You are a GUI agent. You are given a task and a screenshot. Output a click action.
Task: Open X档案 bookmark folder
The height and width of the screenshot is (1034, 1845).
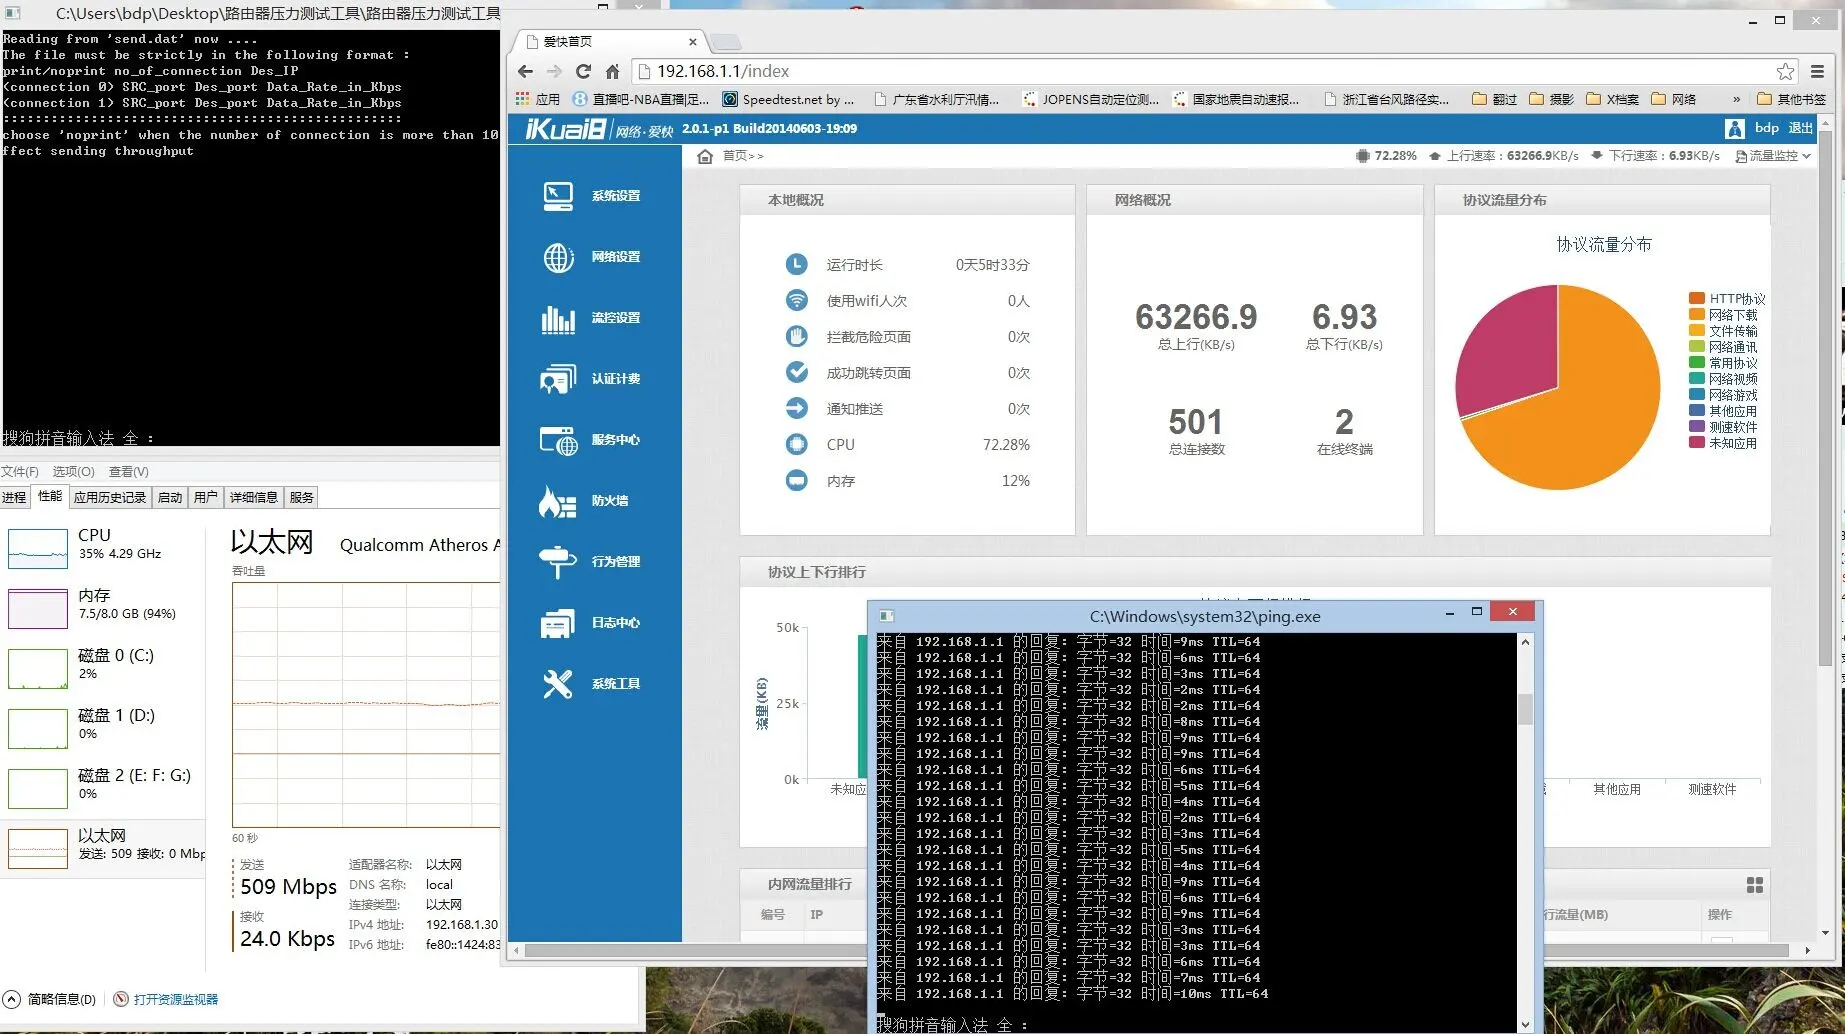pos(1612,99)
